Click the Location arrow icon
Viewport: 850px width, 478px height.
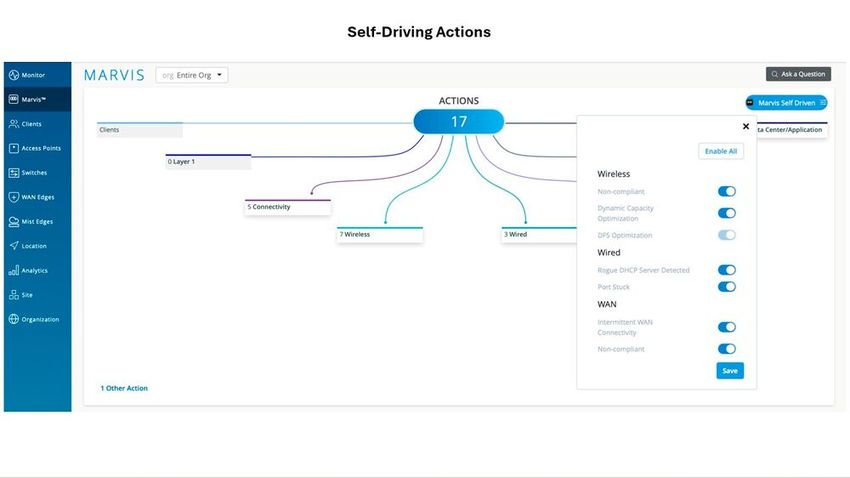coord(14,246)
